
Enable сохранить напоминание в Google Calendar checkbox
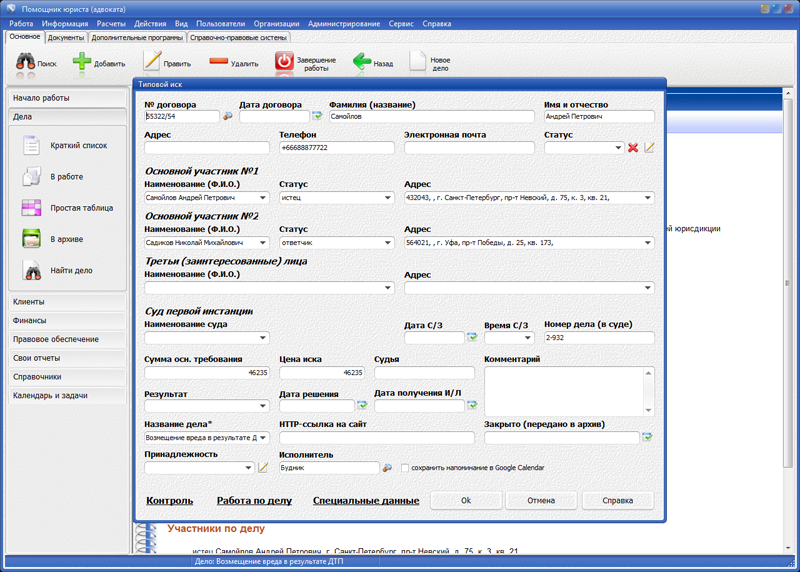coord(405,468)
